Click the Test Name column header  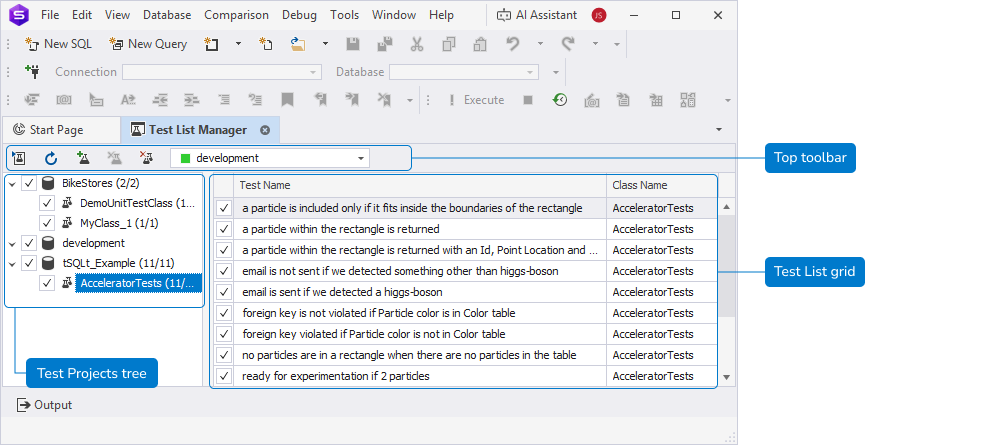tap(420, 185)
